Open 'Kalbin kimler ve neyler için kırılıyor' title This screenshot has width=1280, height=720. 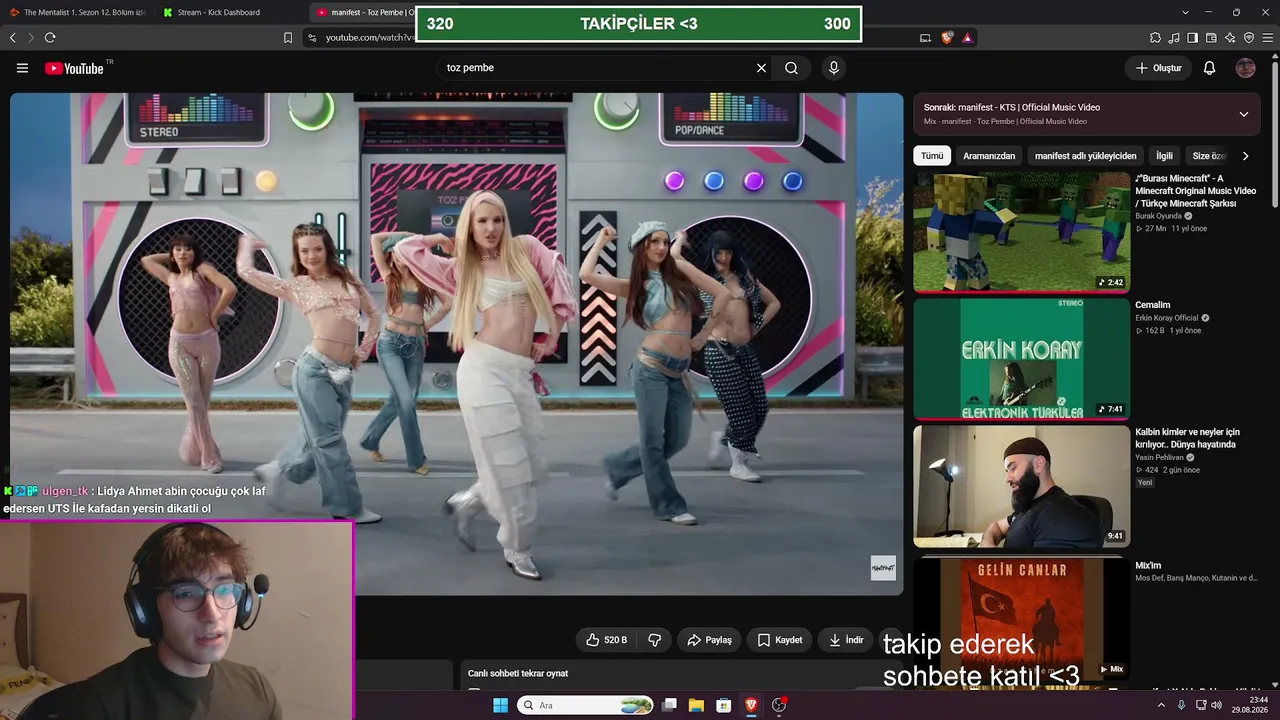tap(1188, 438)
